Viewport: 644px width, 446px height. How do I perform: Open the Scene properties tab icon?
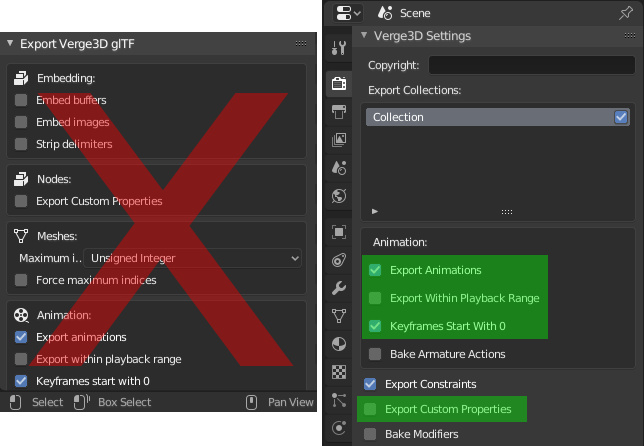(x=339, y=168)
